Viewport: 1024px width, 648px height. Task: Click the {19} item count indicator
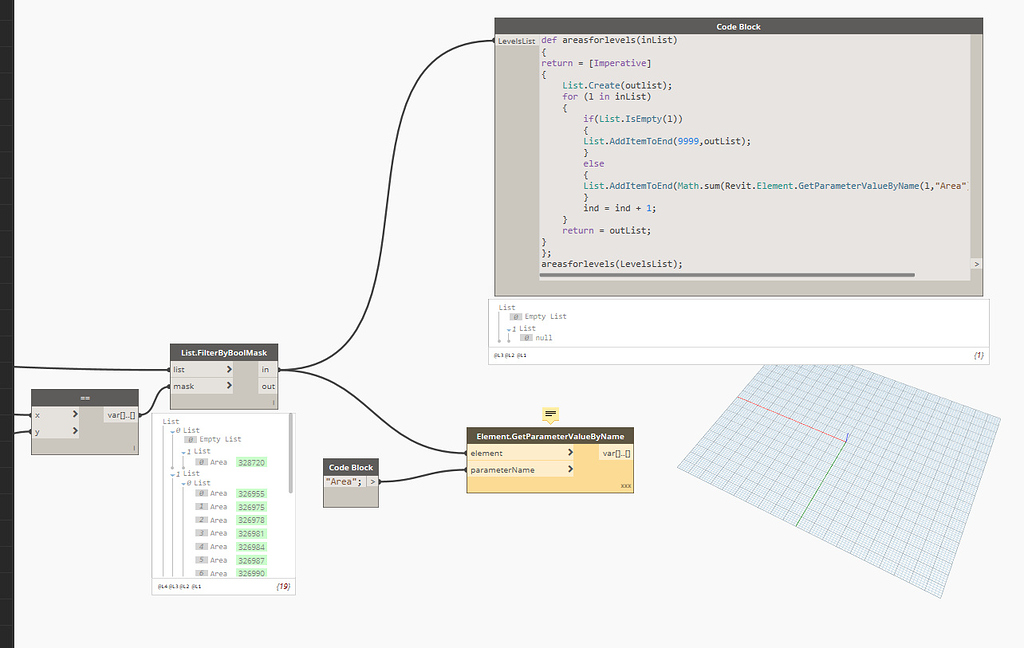284,584
